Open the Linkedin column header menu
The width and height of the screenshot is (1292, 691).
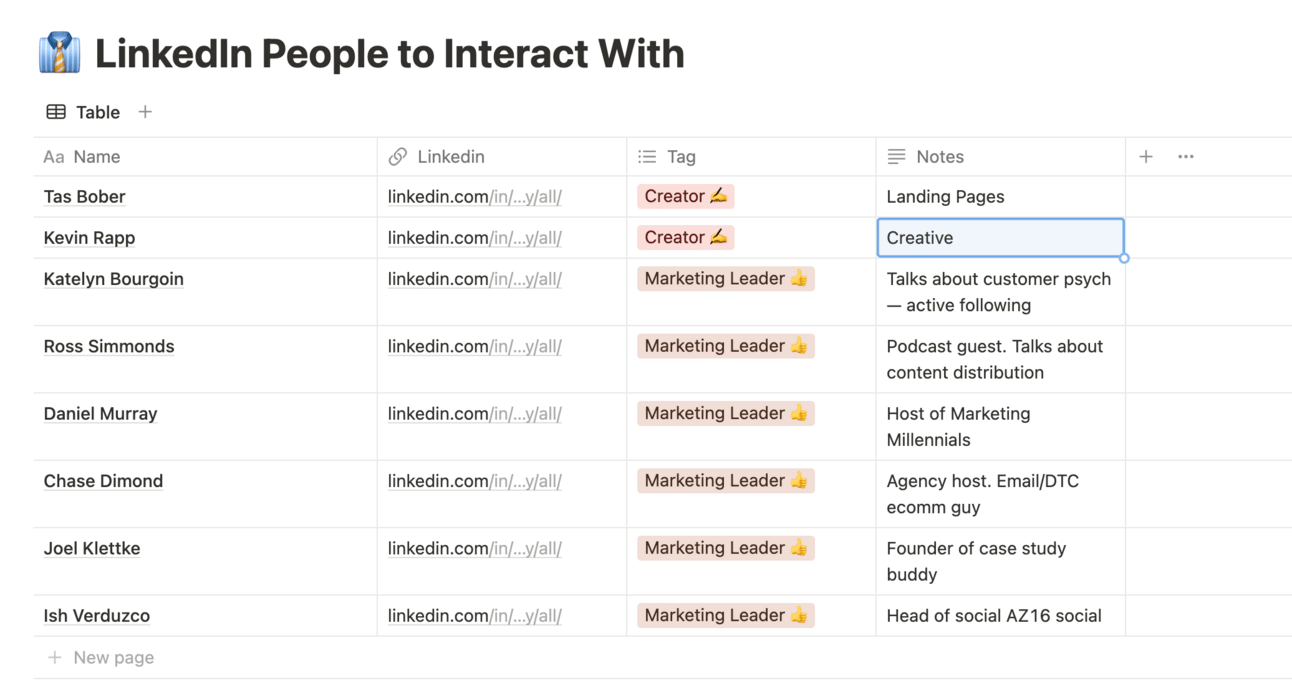tap(450, 157)
